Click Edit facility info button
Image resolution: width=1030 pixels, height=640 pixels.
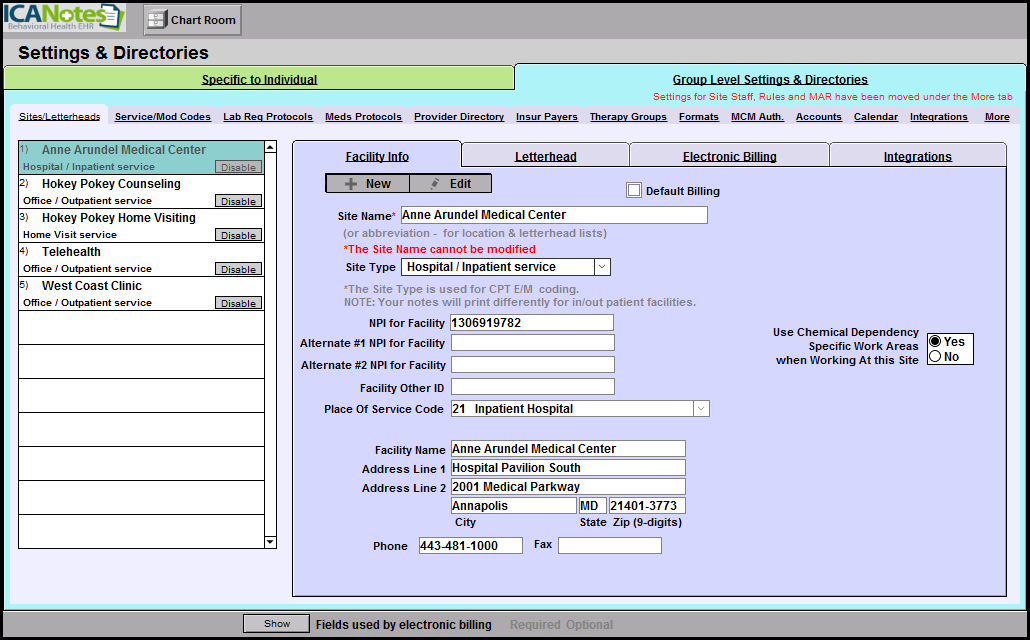450,184
